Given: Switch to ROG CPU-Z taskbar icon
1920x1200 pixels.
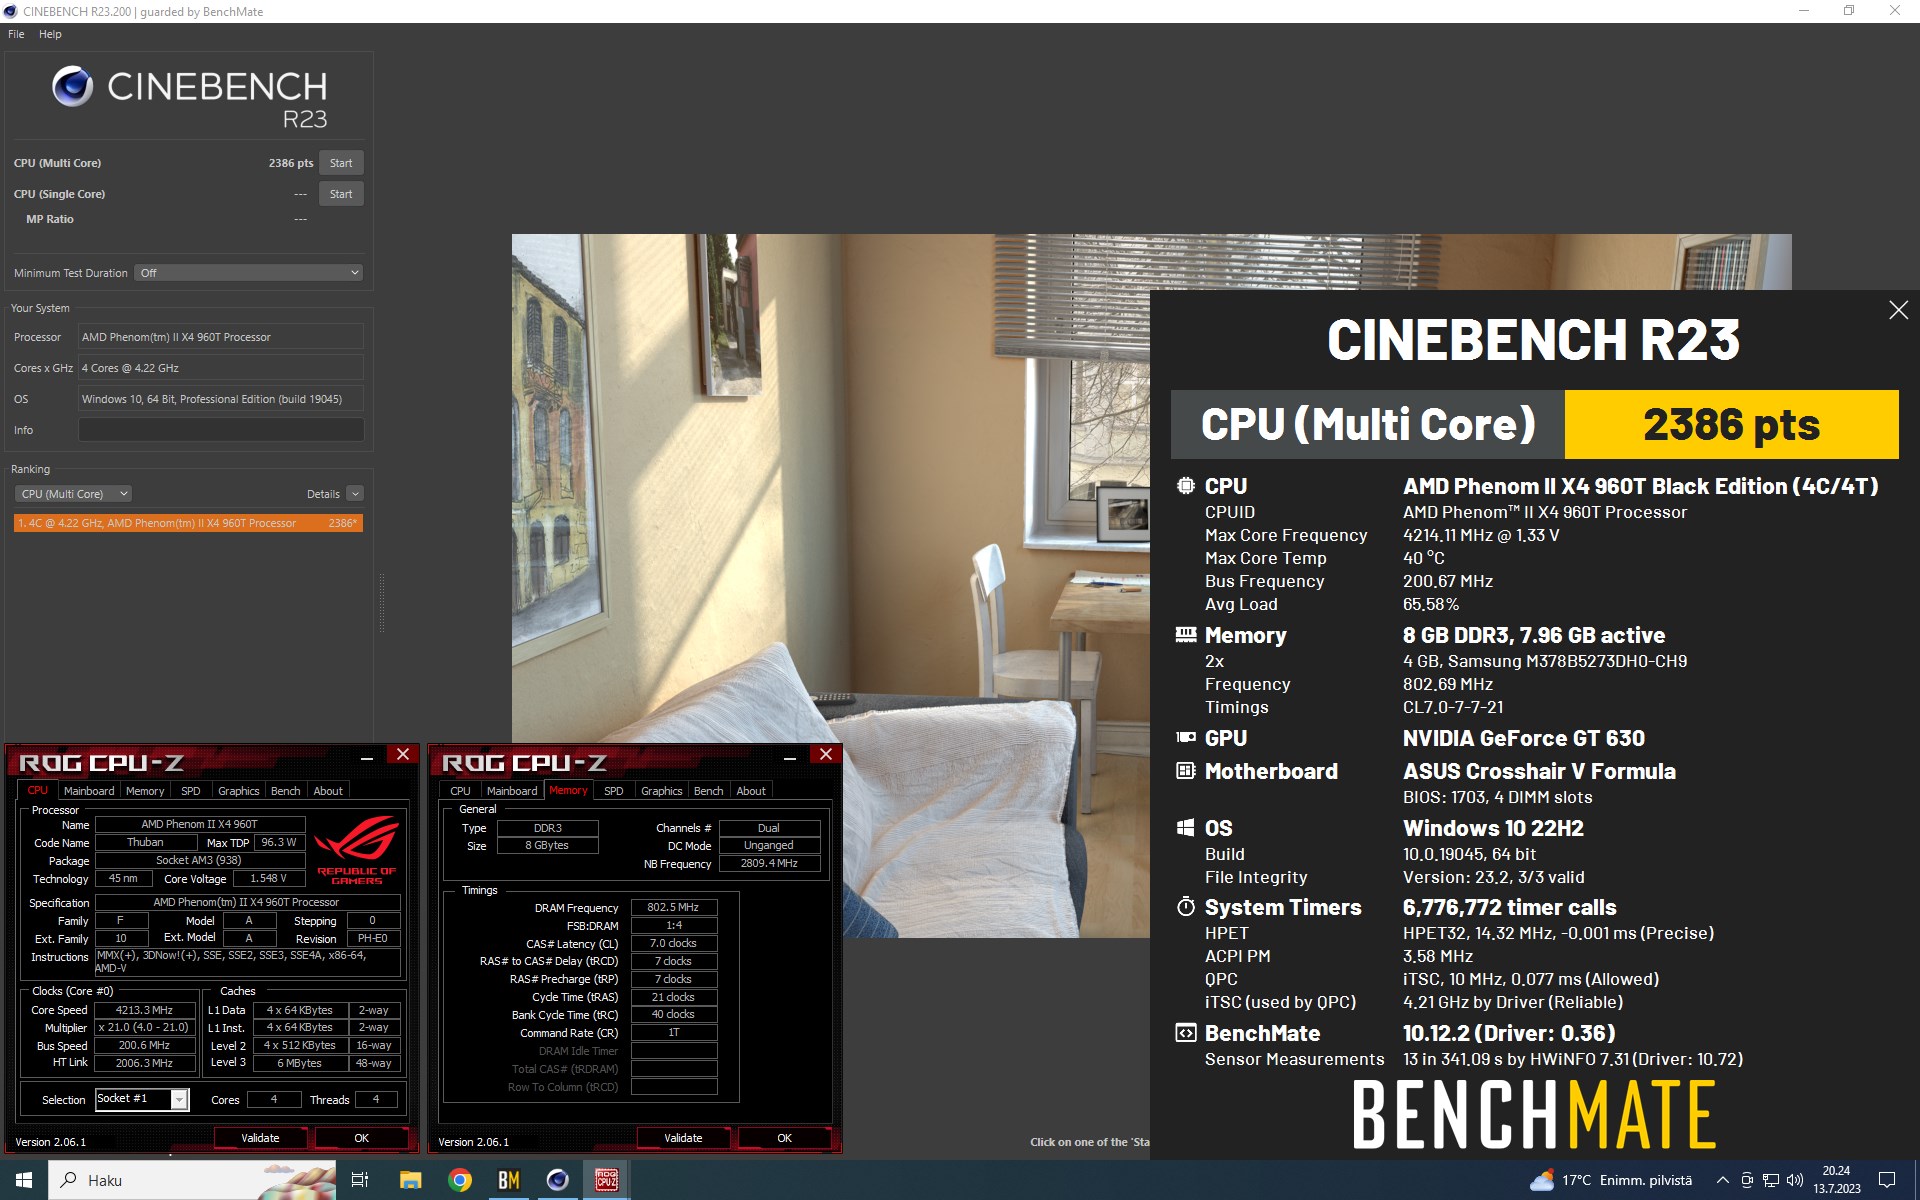Looking at the screenshot, I should coord(606,1180).
